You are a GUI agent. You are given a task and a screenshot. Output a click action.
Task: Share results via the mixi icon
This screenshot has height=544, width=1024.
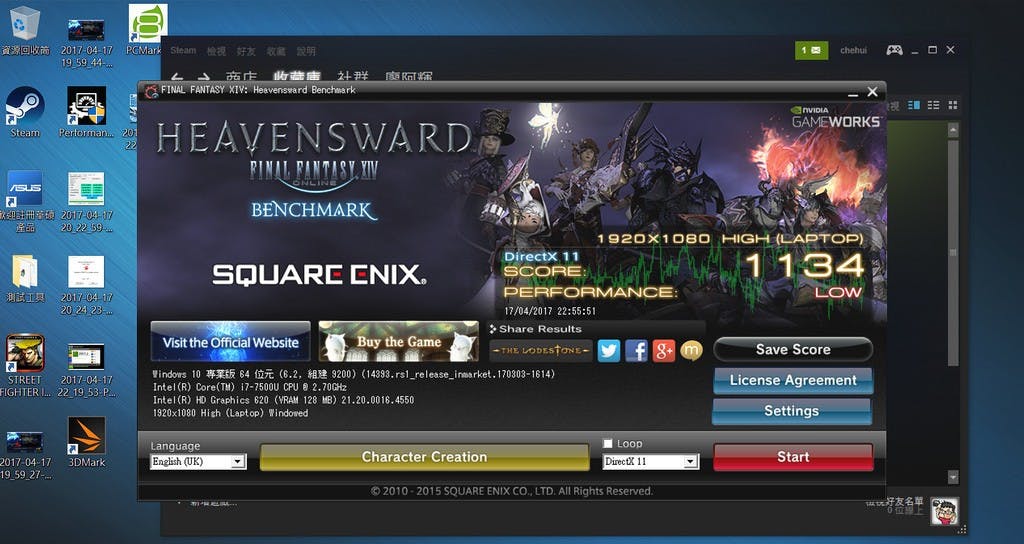click(692, 351)
